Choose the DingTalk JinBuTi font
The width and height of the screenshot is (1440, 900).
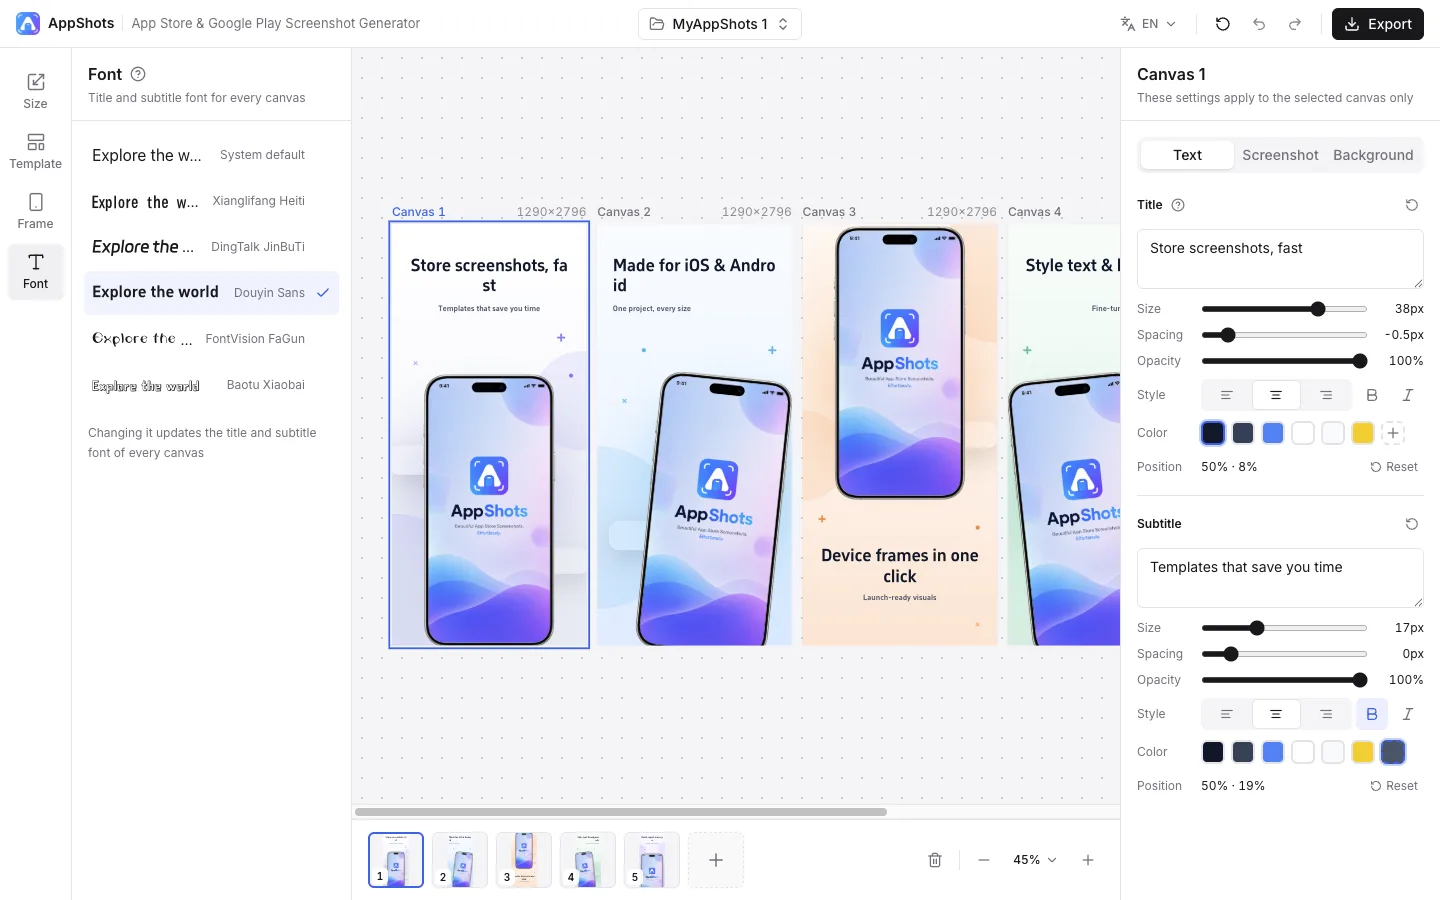(x=212, y=247)
